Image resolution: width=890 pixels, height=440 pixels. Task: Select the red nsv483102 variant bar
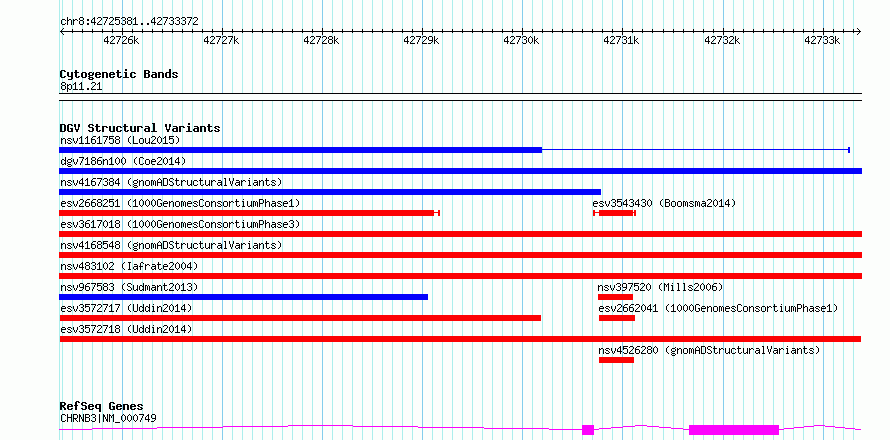click(460, 276)
